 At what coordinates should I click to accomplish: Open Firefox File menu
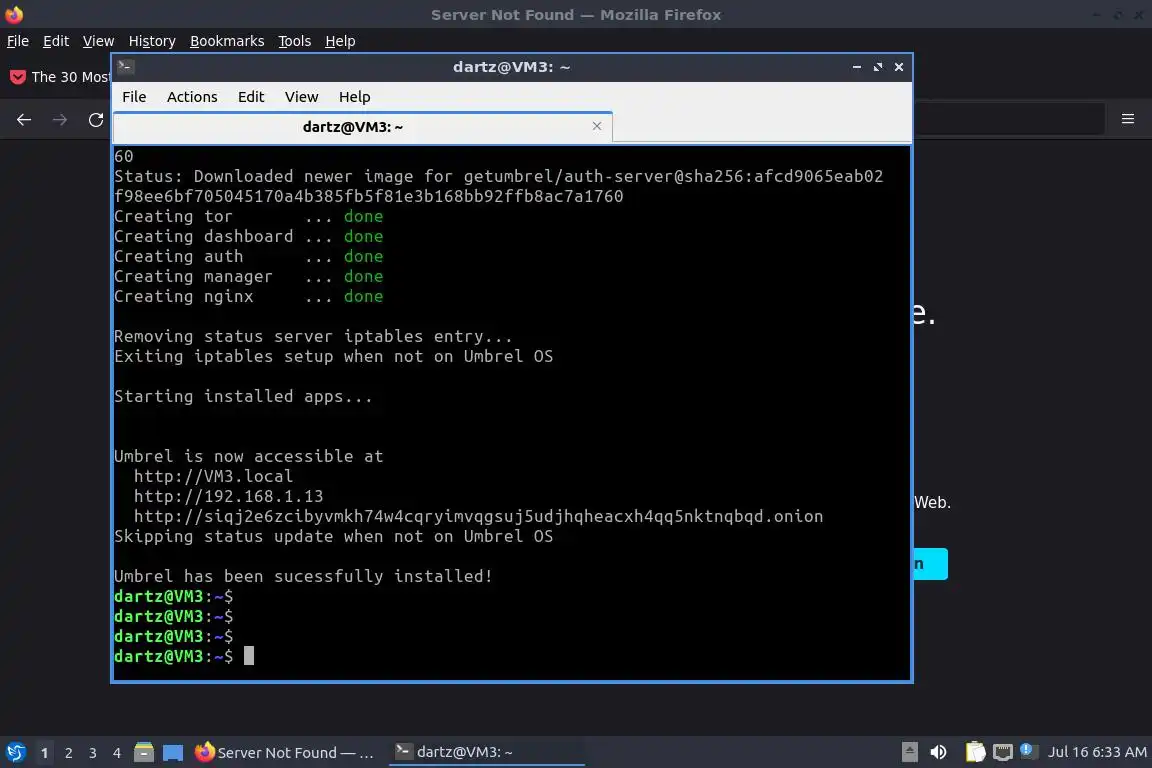click(x=18, y=41)
